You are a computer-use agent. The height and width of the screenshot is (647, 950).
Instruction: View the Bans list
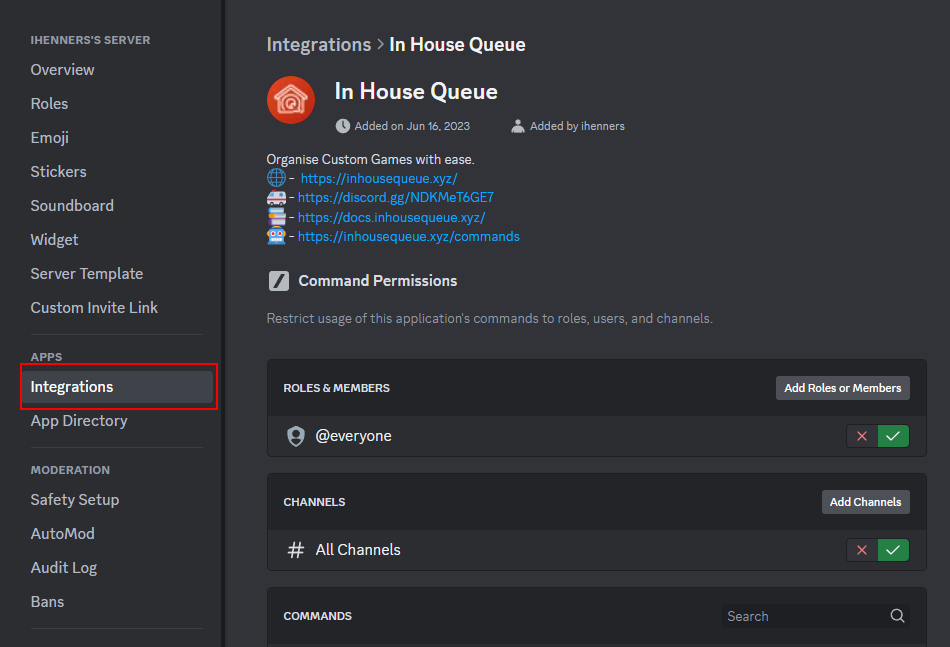pos(47,602)
